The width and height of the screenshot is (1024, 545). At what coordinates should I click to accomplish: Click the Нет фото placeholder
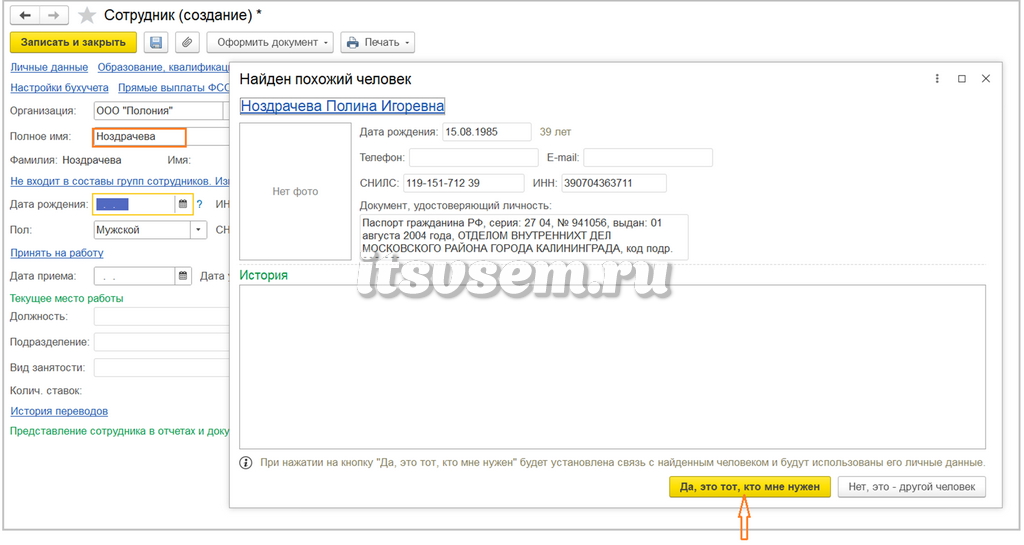tap(295, 192)
